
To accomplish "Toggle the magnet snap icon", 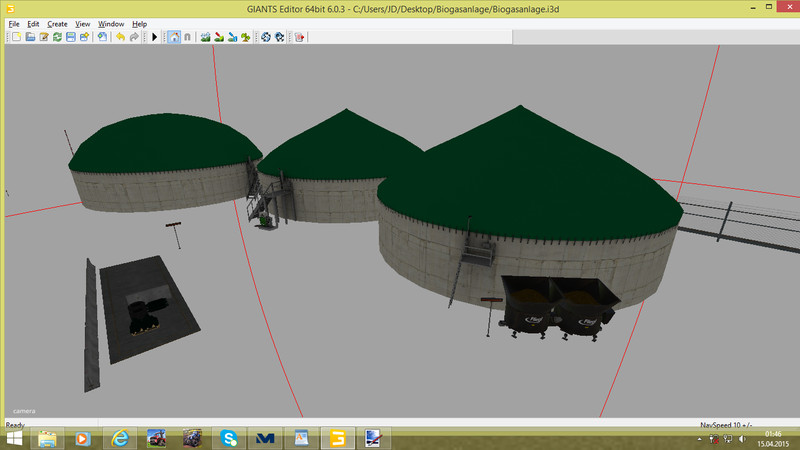I will [187, 37].
